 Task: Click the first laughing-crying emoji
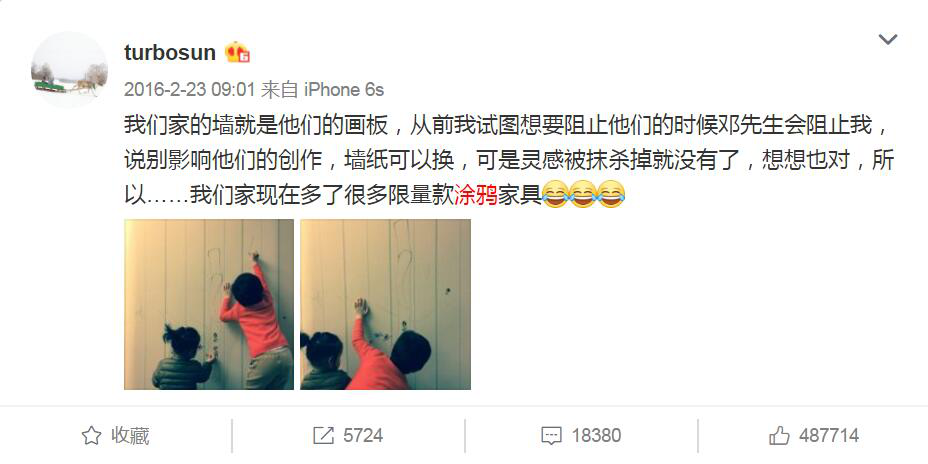(x=555, y=194)
